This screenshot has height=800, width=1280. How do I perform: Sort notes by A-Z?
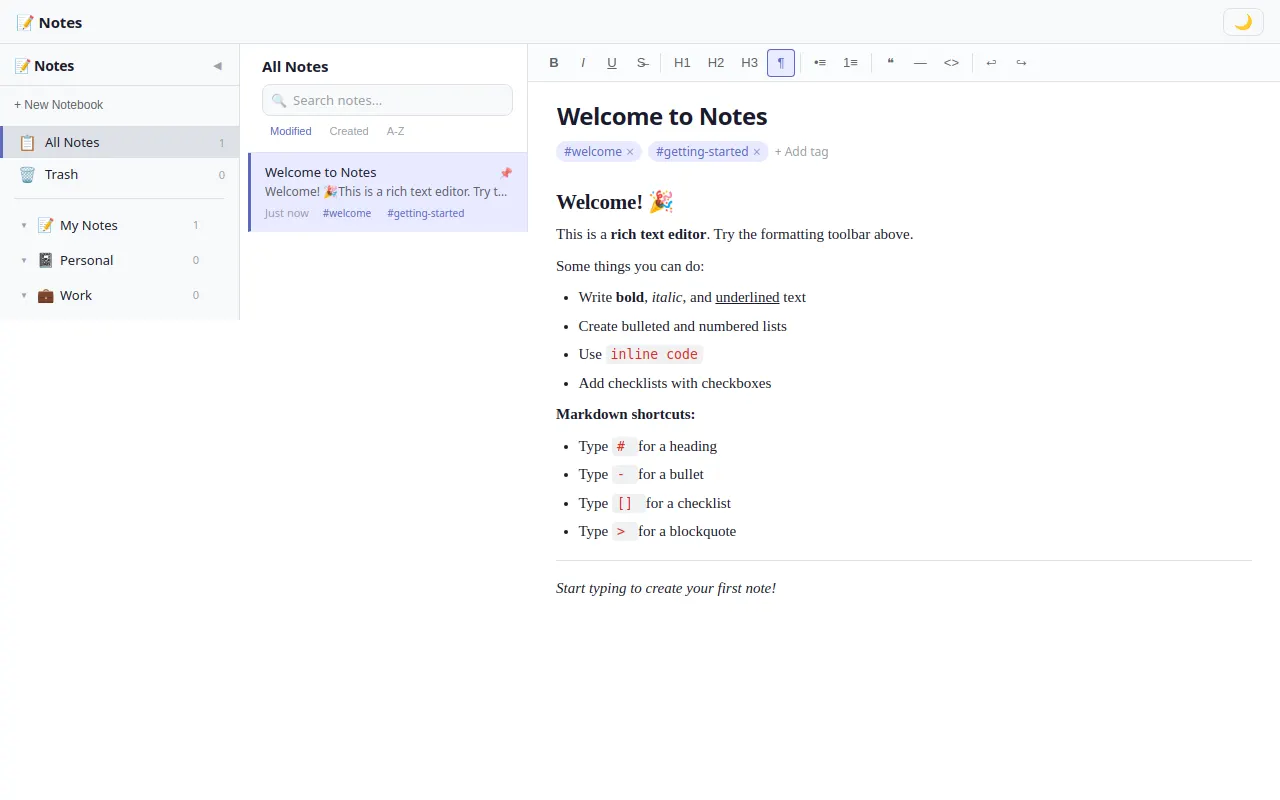click(396, 131)
